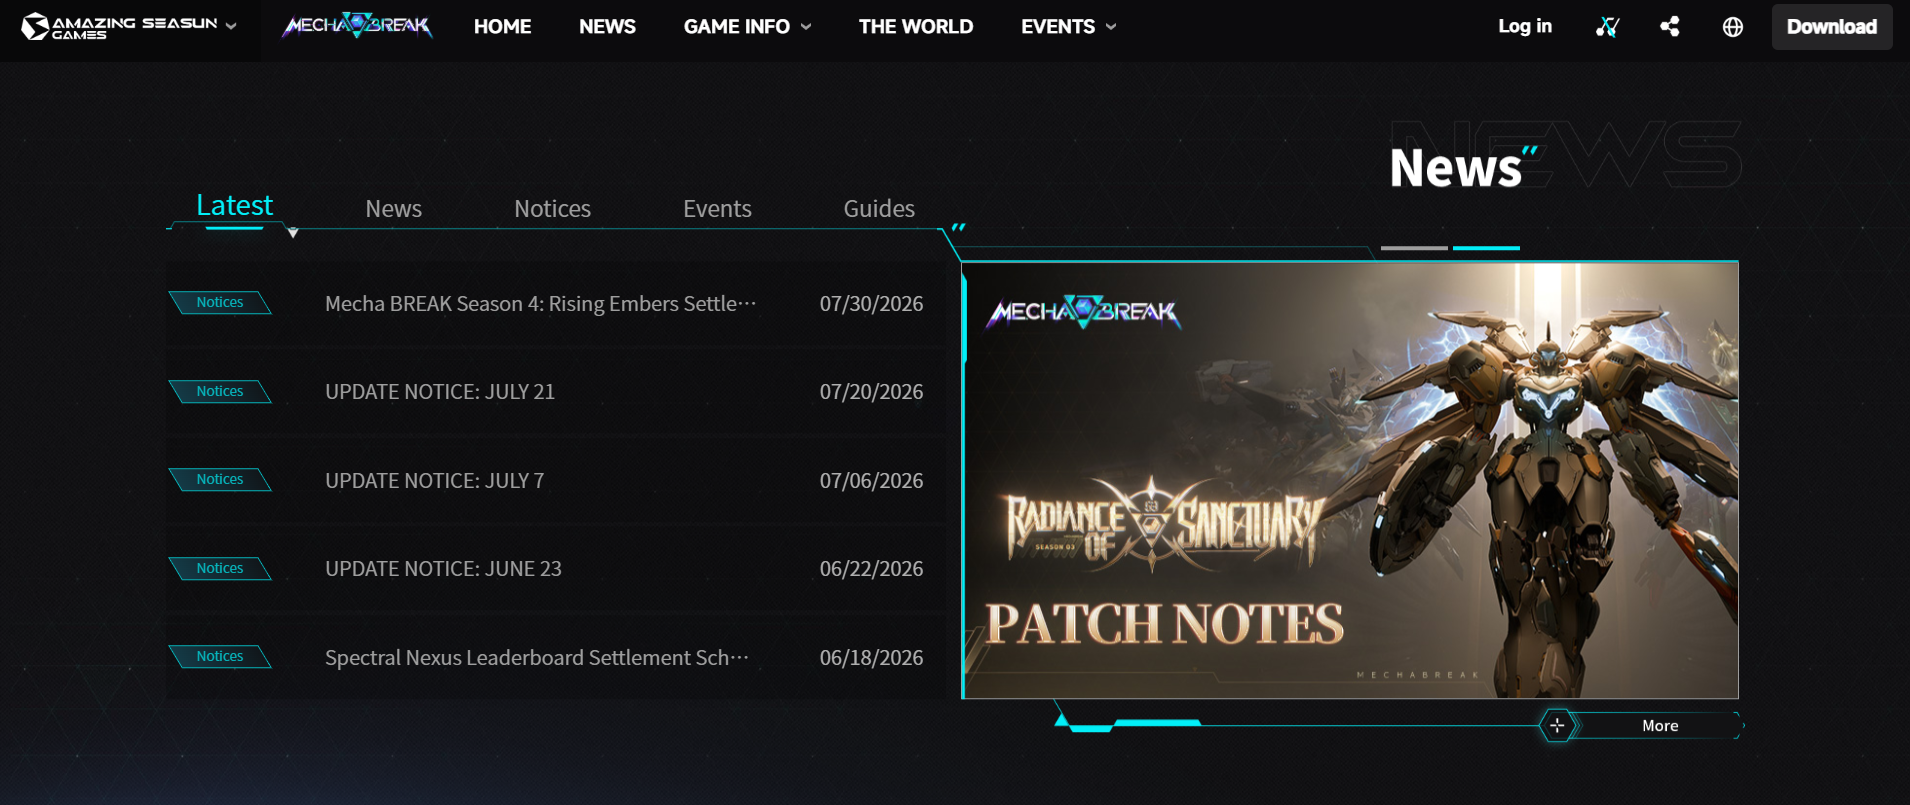Click the date 06/18/2026
This screenshot has width=1910, height=805.
click(871, 658)
